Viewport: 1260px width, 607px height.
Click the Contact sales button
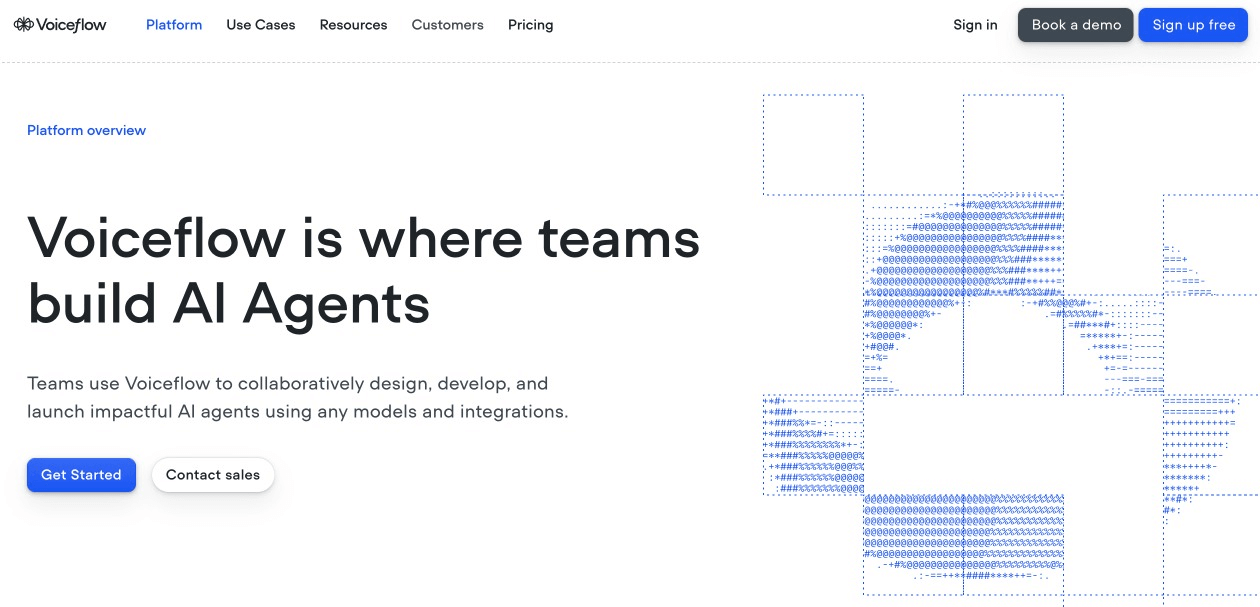(x=213, y=475)
